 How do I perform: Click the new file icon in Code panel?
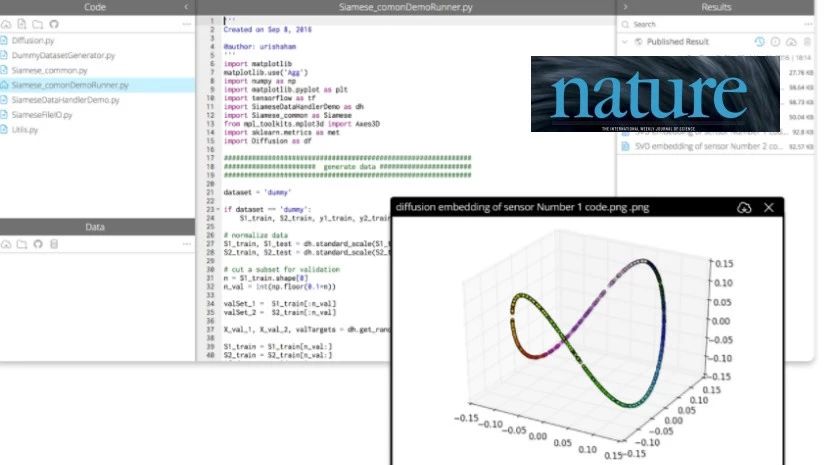click(21, 23)
